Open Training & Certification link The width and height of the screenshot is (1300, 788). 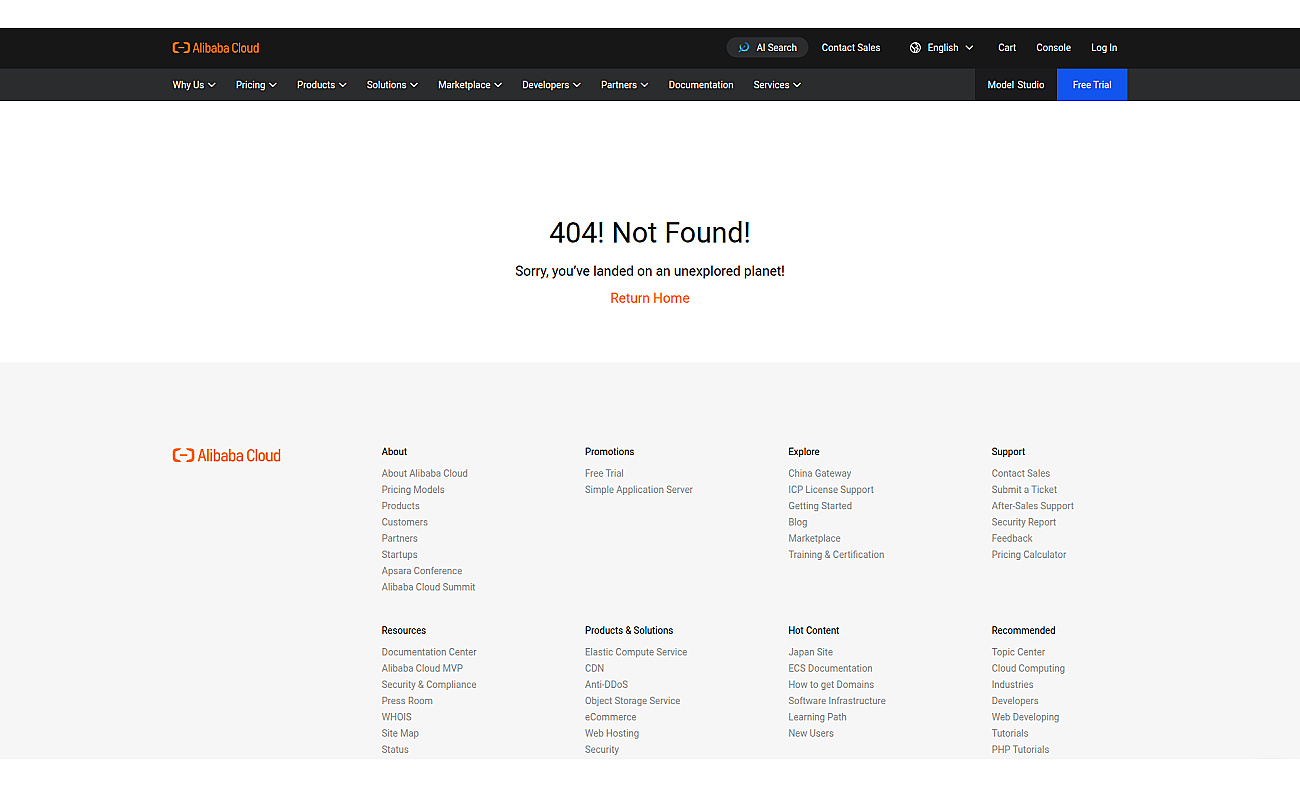(836, 555)
